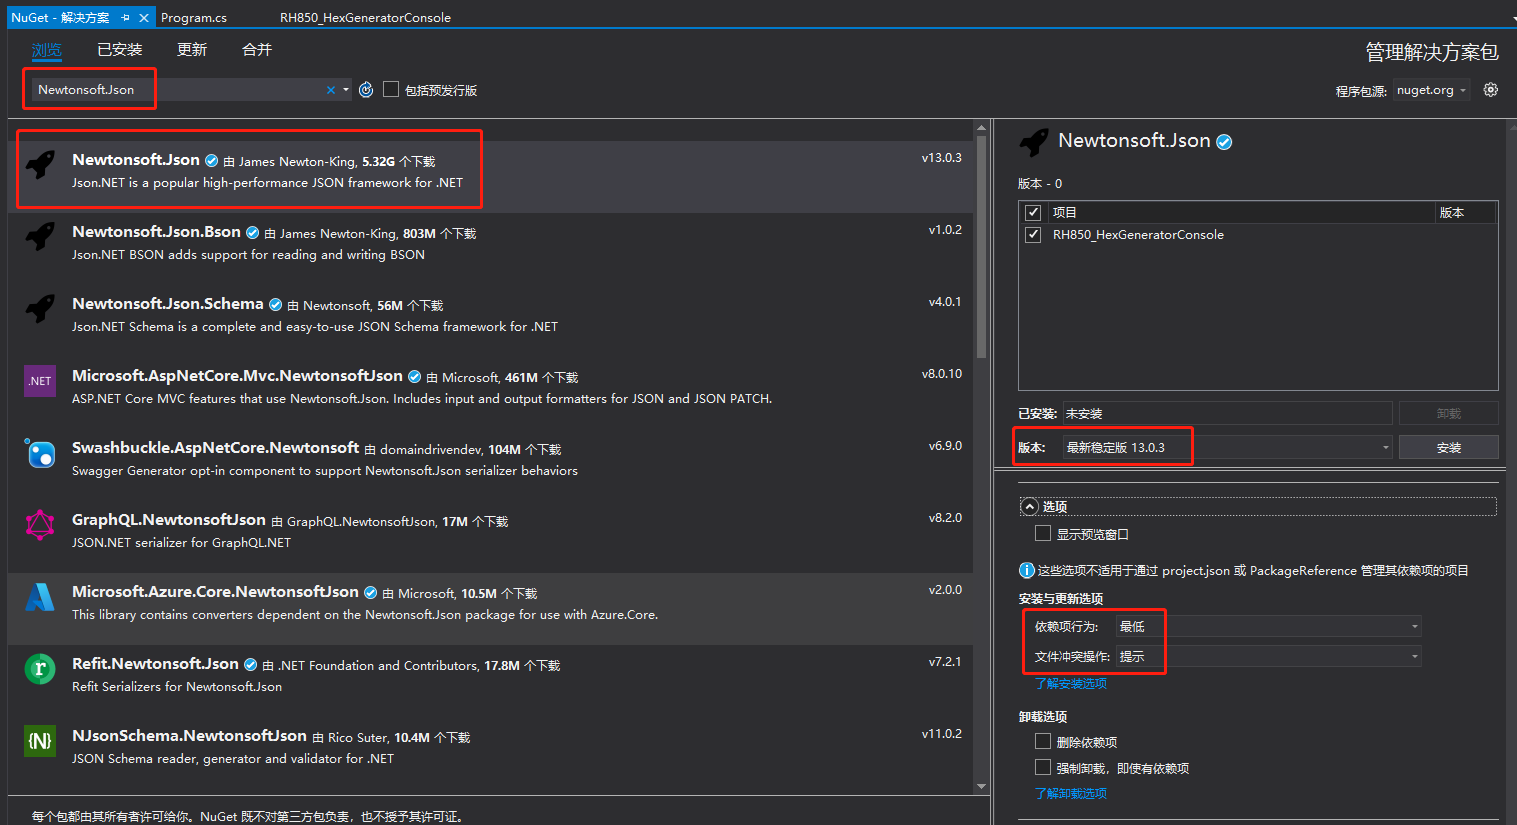Click v13.0.3 version label of Newtonsoft.Json
The image size is (1517, 825).
(x=941, y=158)
